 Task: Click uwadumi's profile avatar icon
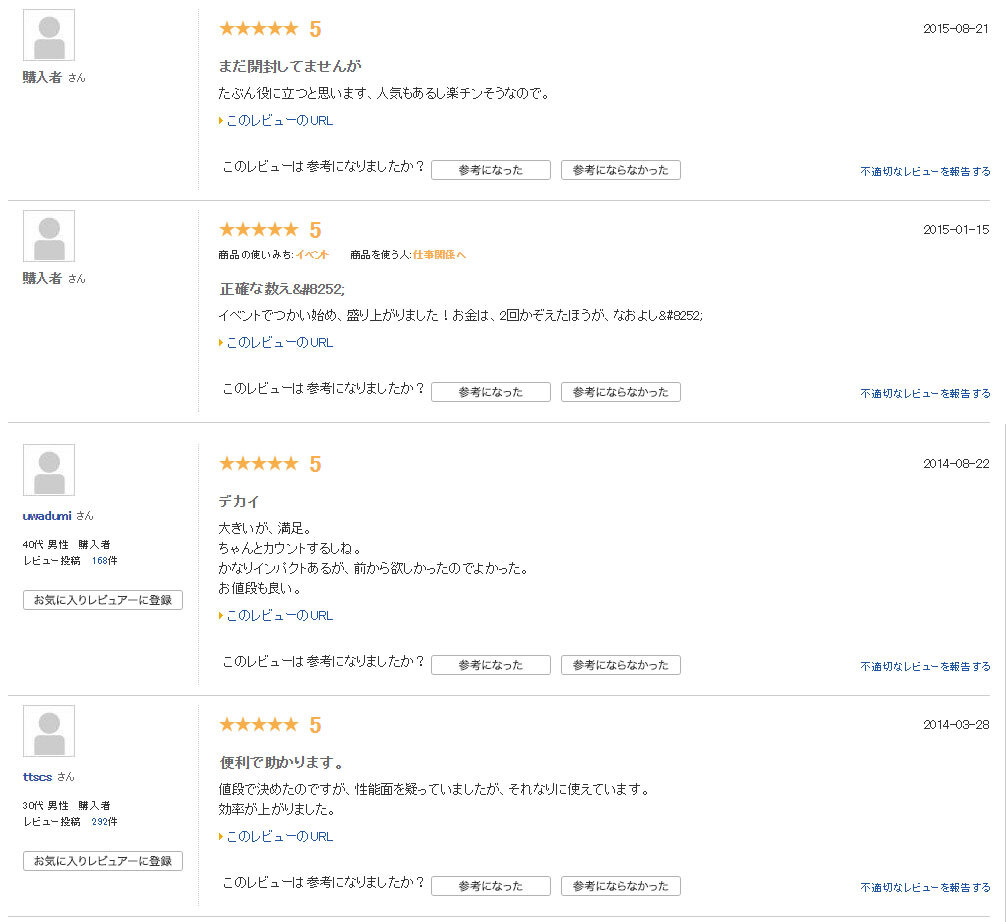49,470
